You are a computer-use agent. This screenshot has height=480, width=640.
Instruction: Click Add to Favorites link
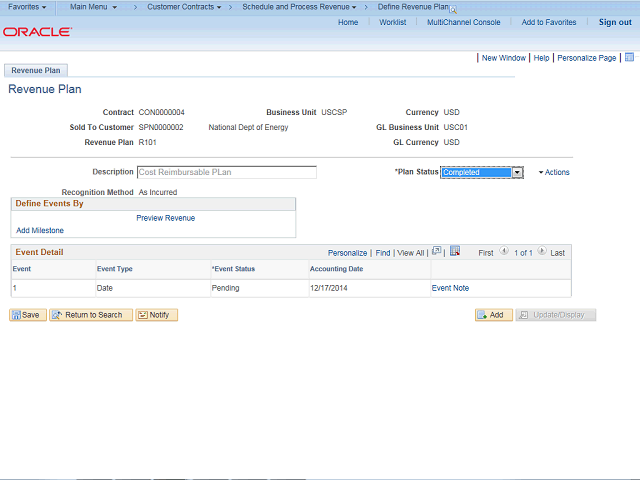(x=549, y=22)
